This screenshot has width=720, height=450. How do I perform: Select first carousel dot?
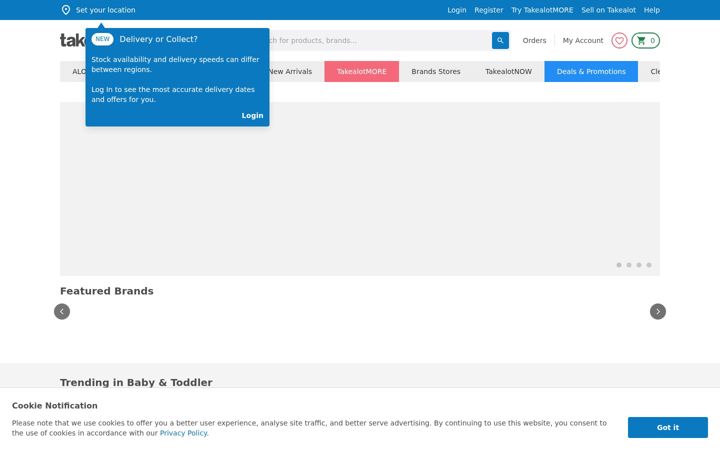coord(619,265)
